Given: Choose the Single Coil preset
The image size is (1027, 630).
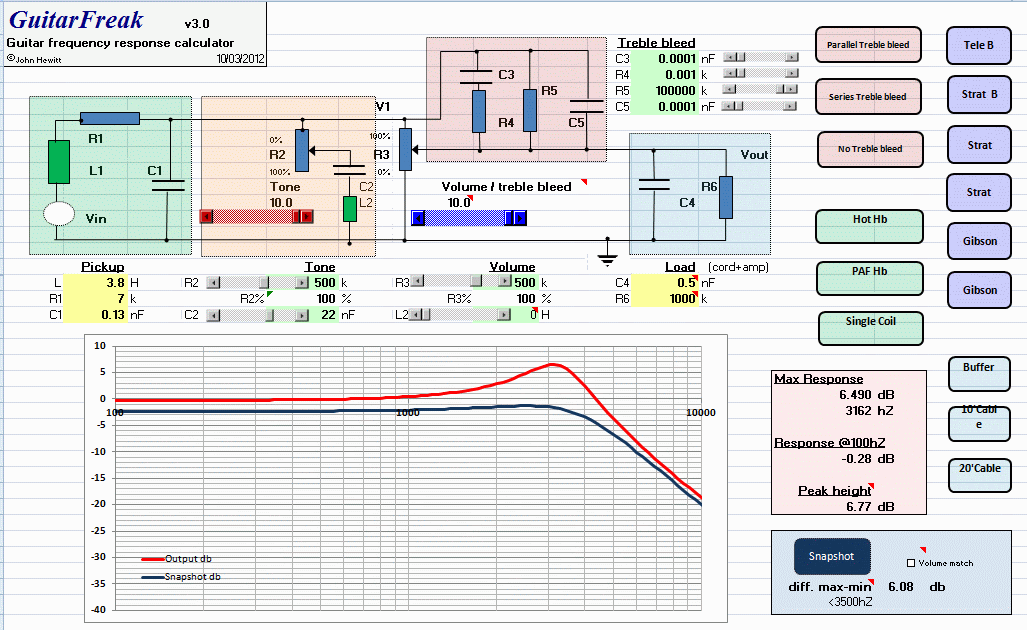Looking at the screenshot, I should tap(870, 328).
